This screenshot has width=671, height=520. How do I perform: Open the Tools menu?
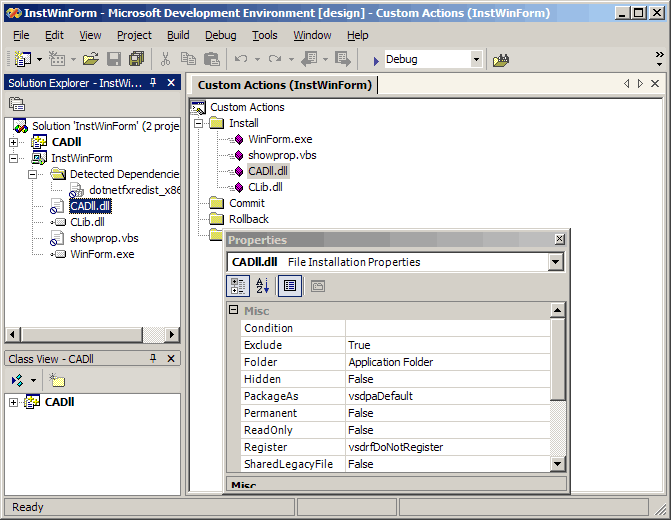click(265, 35)
